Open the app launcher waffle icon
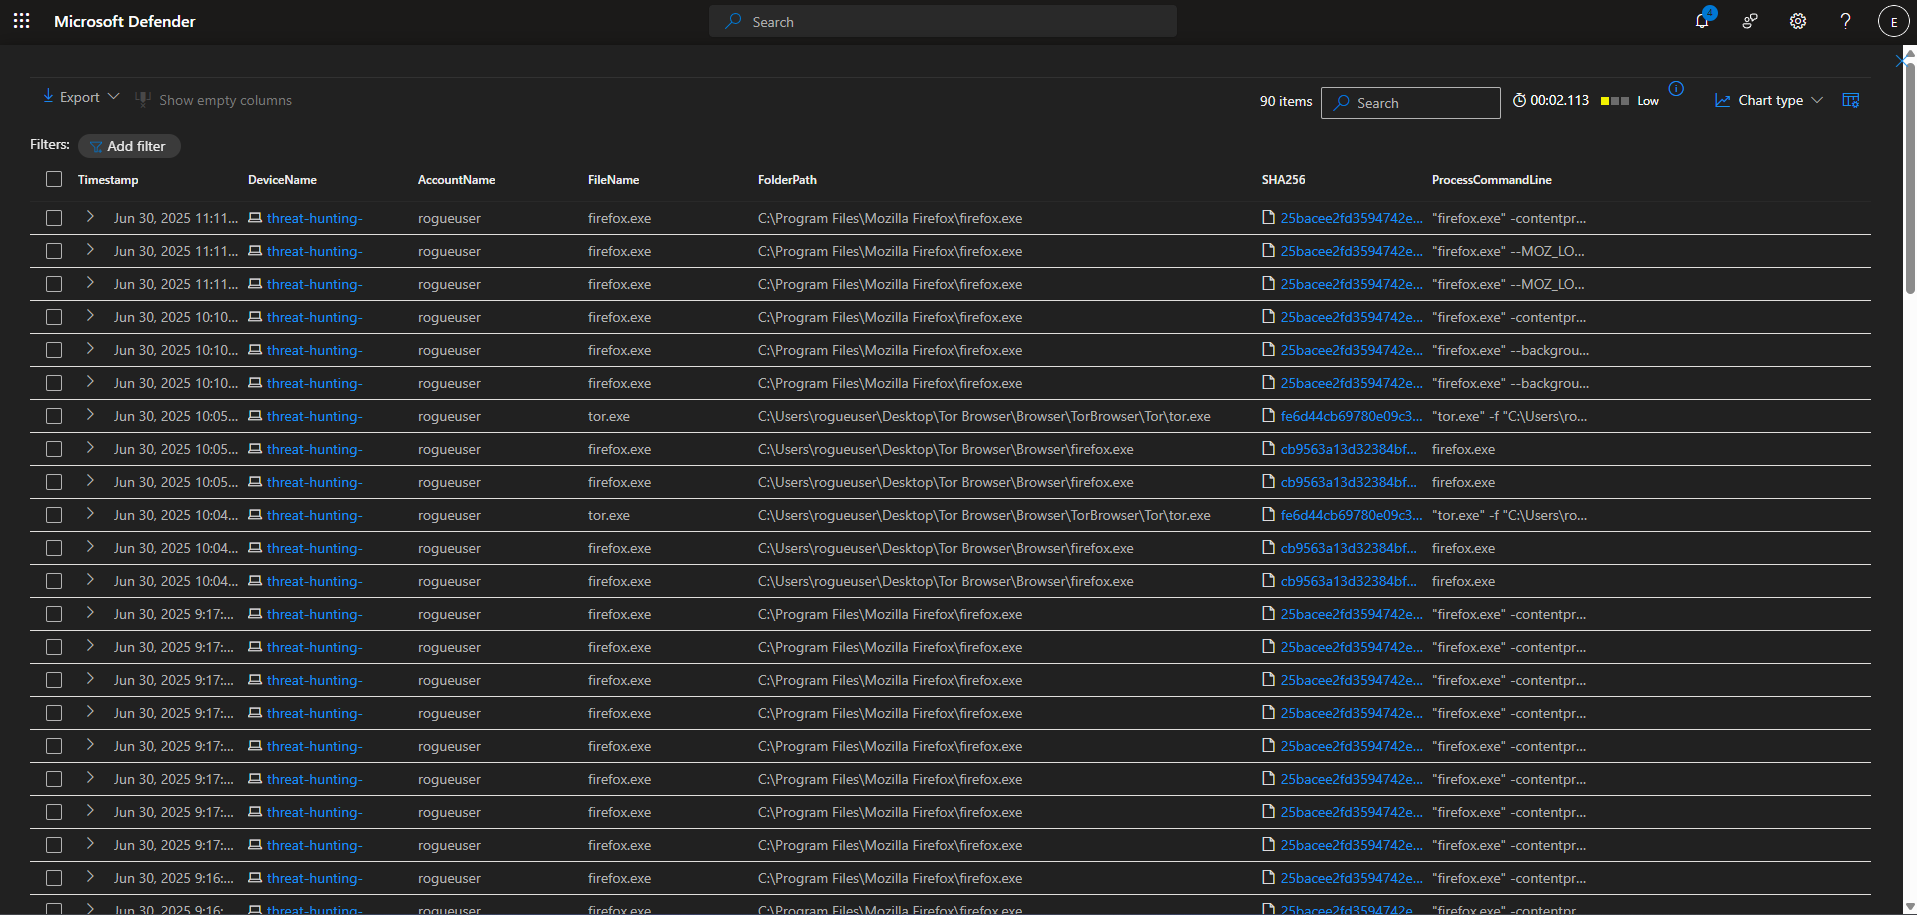The height and width of the screenshot is (915, 1917). pyautogui.click(x=21, y=21)
